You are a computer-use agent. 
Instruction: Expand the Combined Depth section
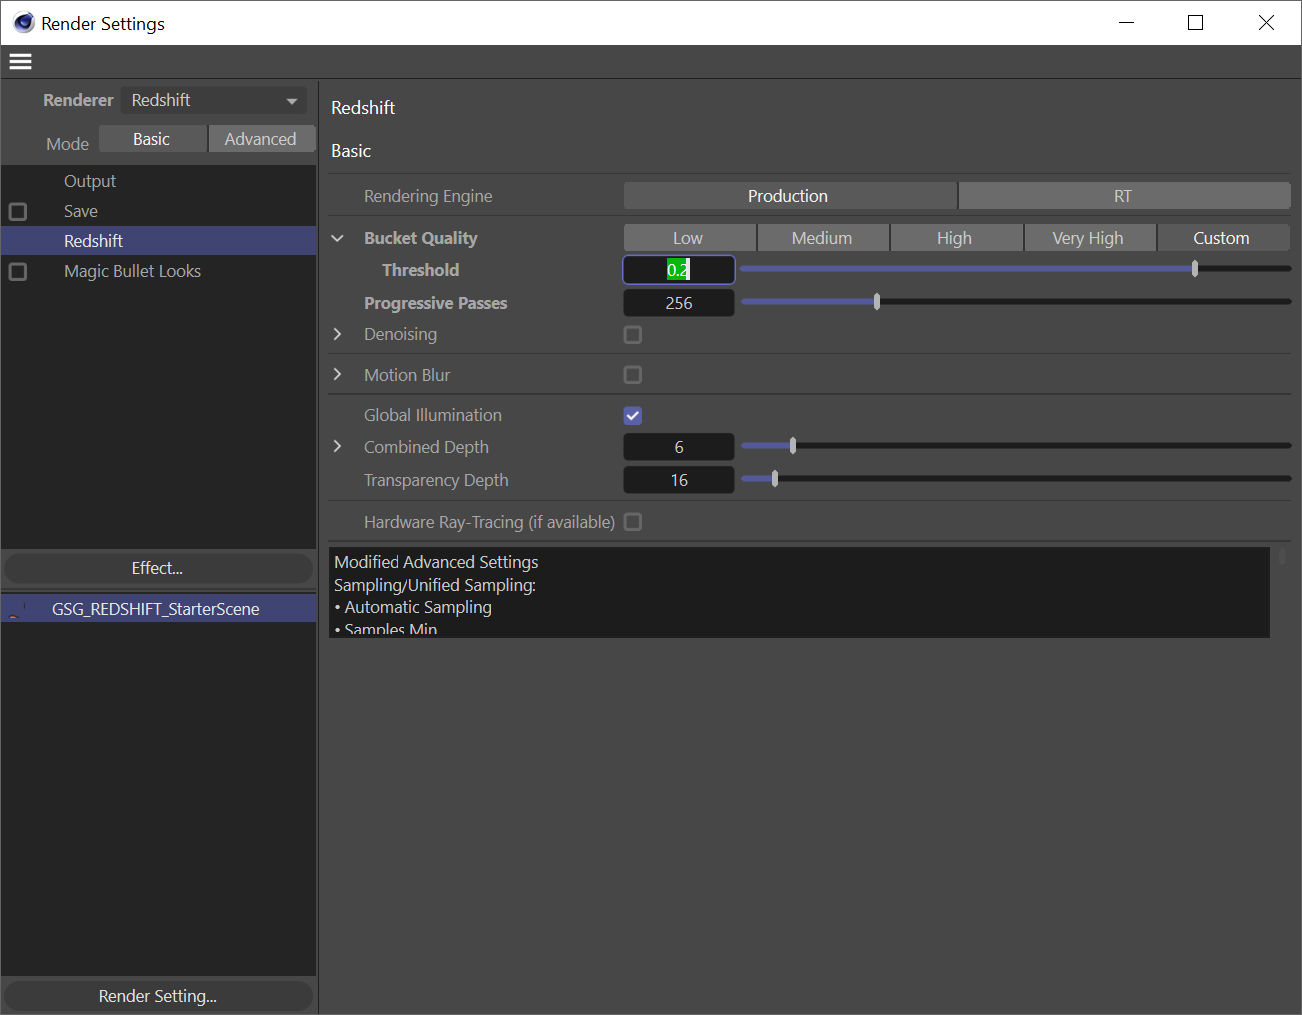pyautogui.click(x=338, y=446)
